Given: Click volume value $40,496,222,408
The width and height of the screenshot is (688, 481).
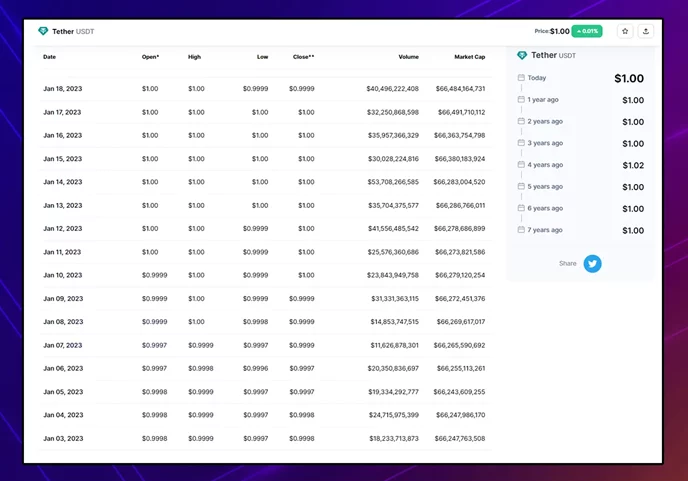Looking at the screenshot, I should click(x=393, y=89).
